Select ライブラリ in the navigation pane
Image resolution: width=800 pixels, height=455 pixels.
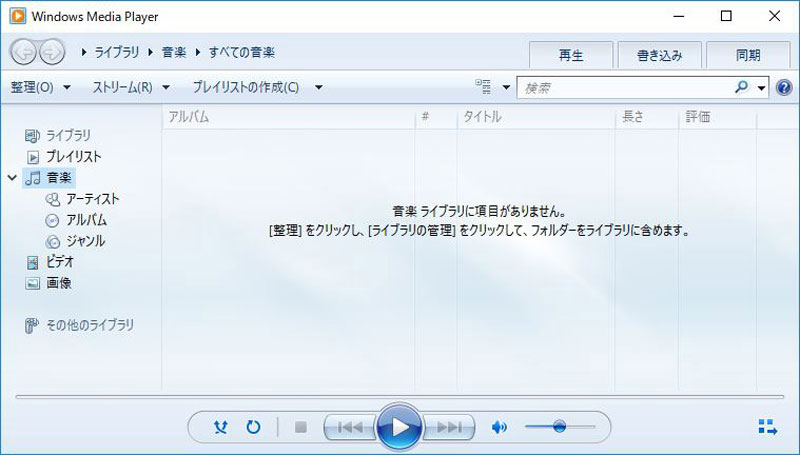(x=69, y=135)
